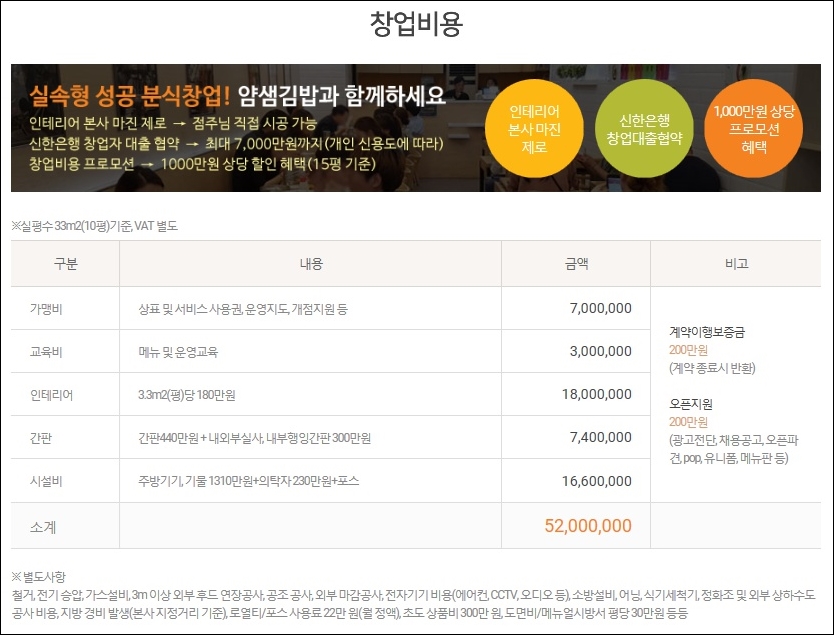834x635 pixels.
Task: Click the 200만원 under 오픈지원
Action: click(688, 422)
